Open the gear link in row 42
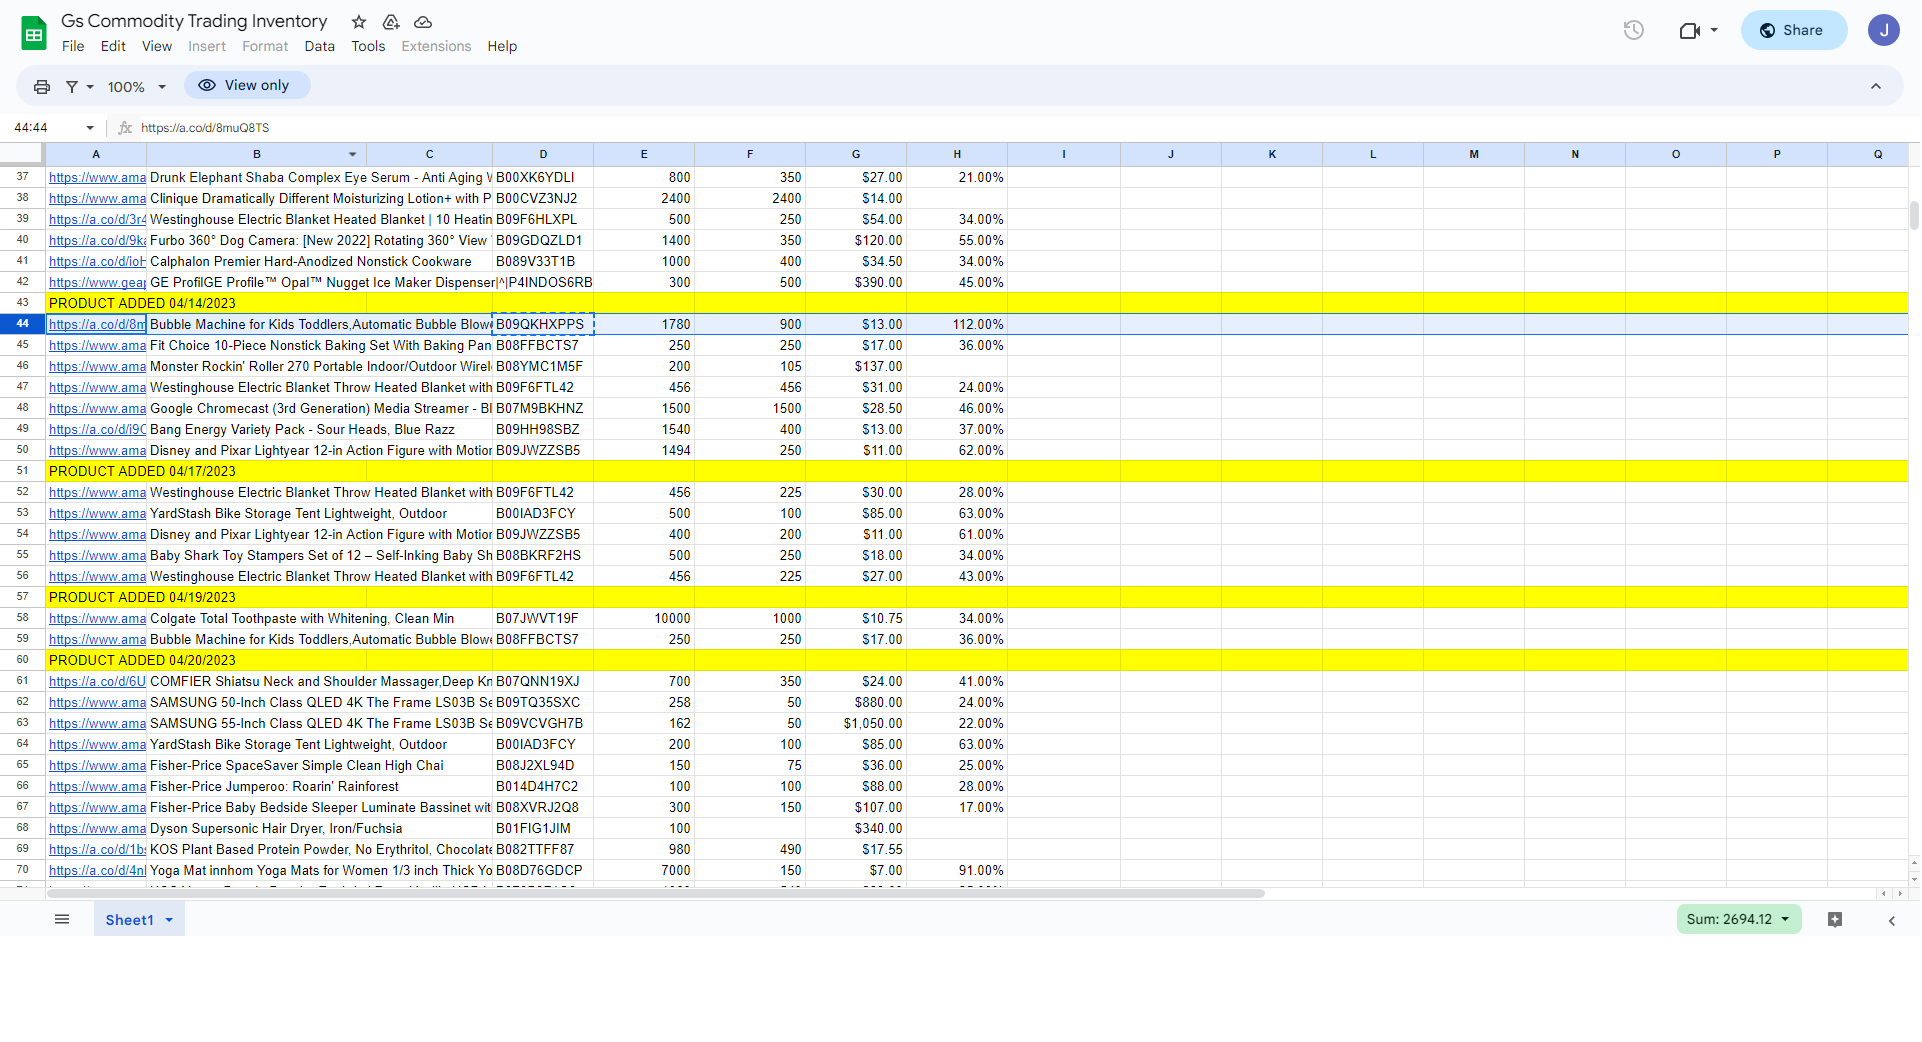This screenshot has width=1922, height=1042. 97,283
